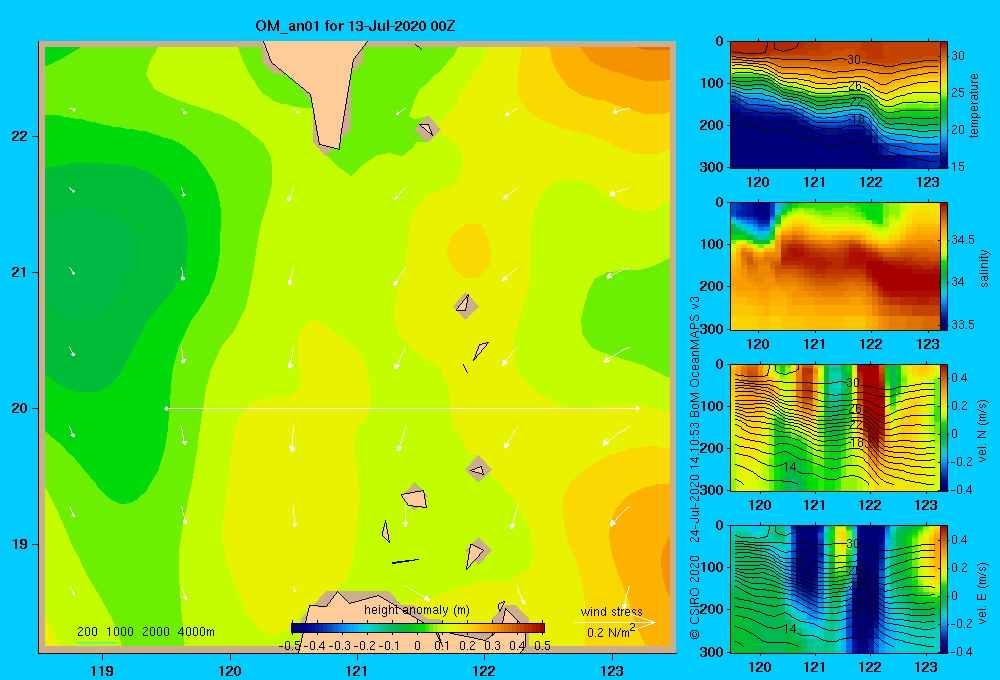Click the "14" contour label in the vel. N panel
Screen dimensions: 1000x680
[x=790, y=467]
